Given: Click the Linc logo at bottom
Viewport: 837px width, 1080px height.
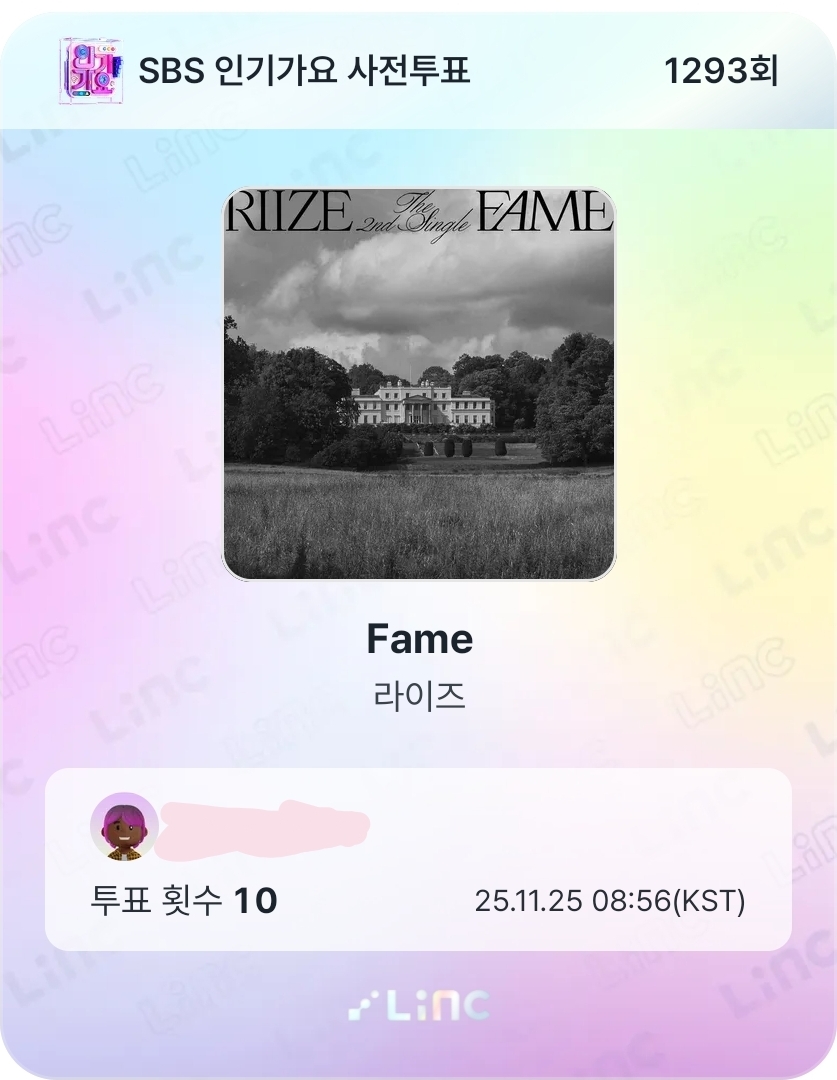Looking at the screenshot, I should pyautogui.click(x=419, y=1006).
